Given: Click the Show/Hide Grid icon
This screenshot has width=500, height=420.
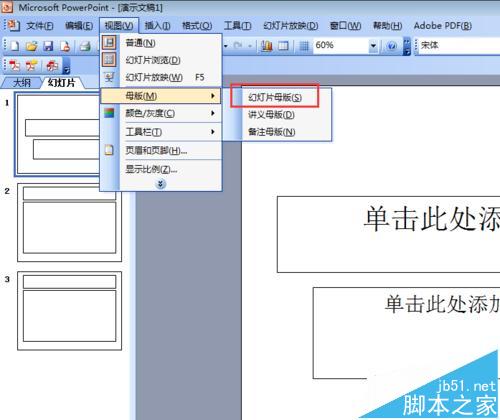Looking at the screenshot, I should point(304,45).
